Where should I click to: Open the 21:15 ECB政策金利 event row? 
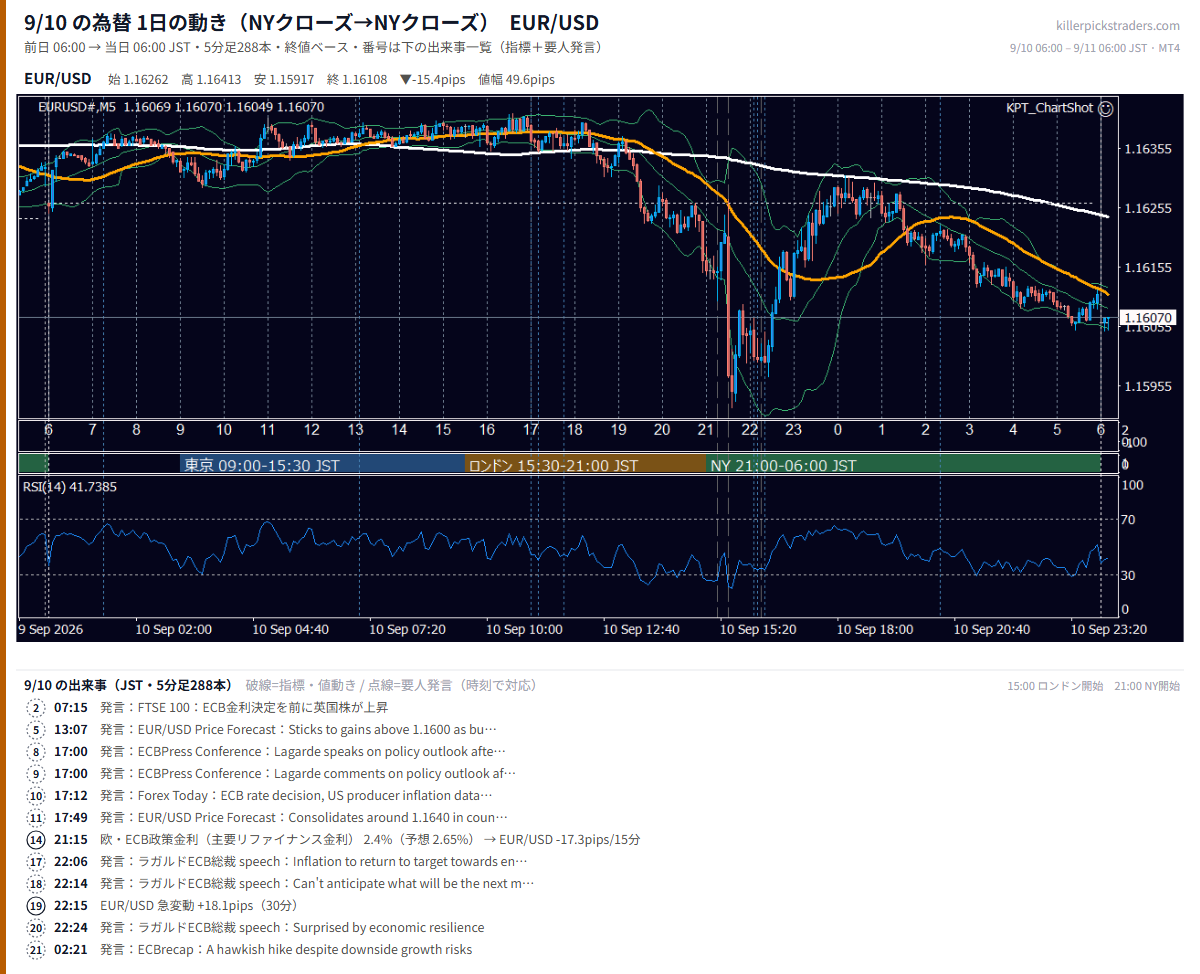(333, 840)
